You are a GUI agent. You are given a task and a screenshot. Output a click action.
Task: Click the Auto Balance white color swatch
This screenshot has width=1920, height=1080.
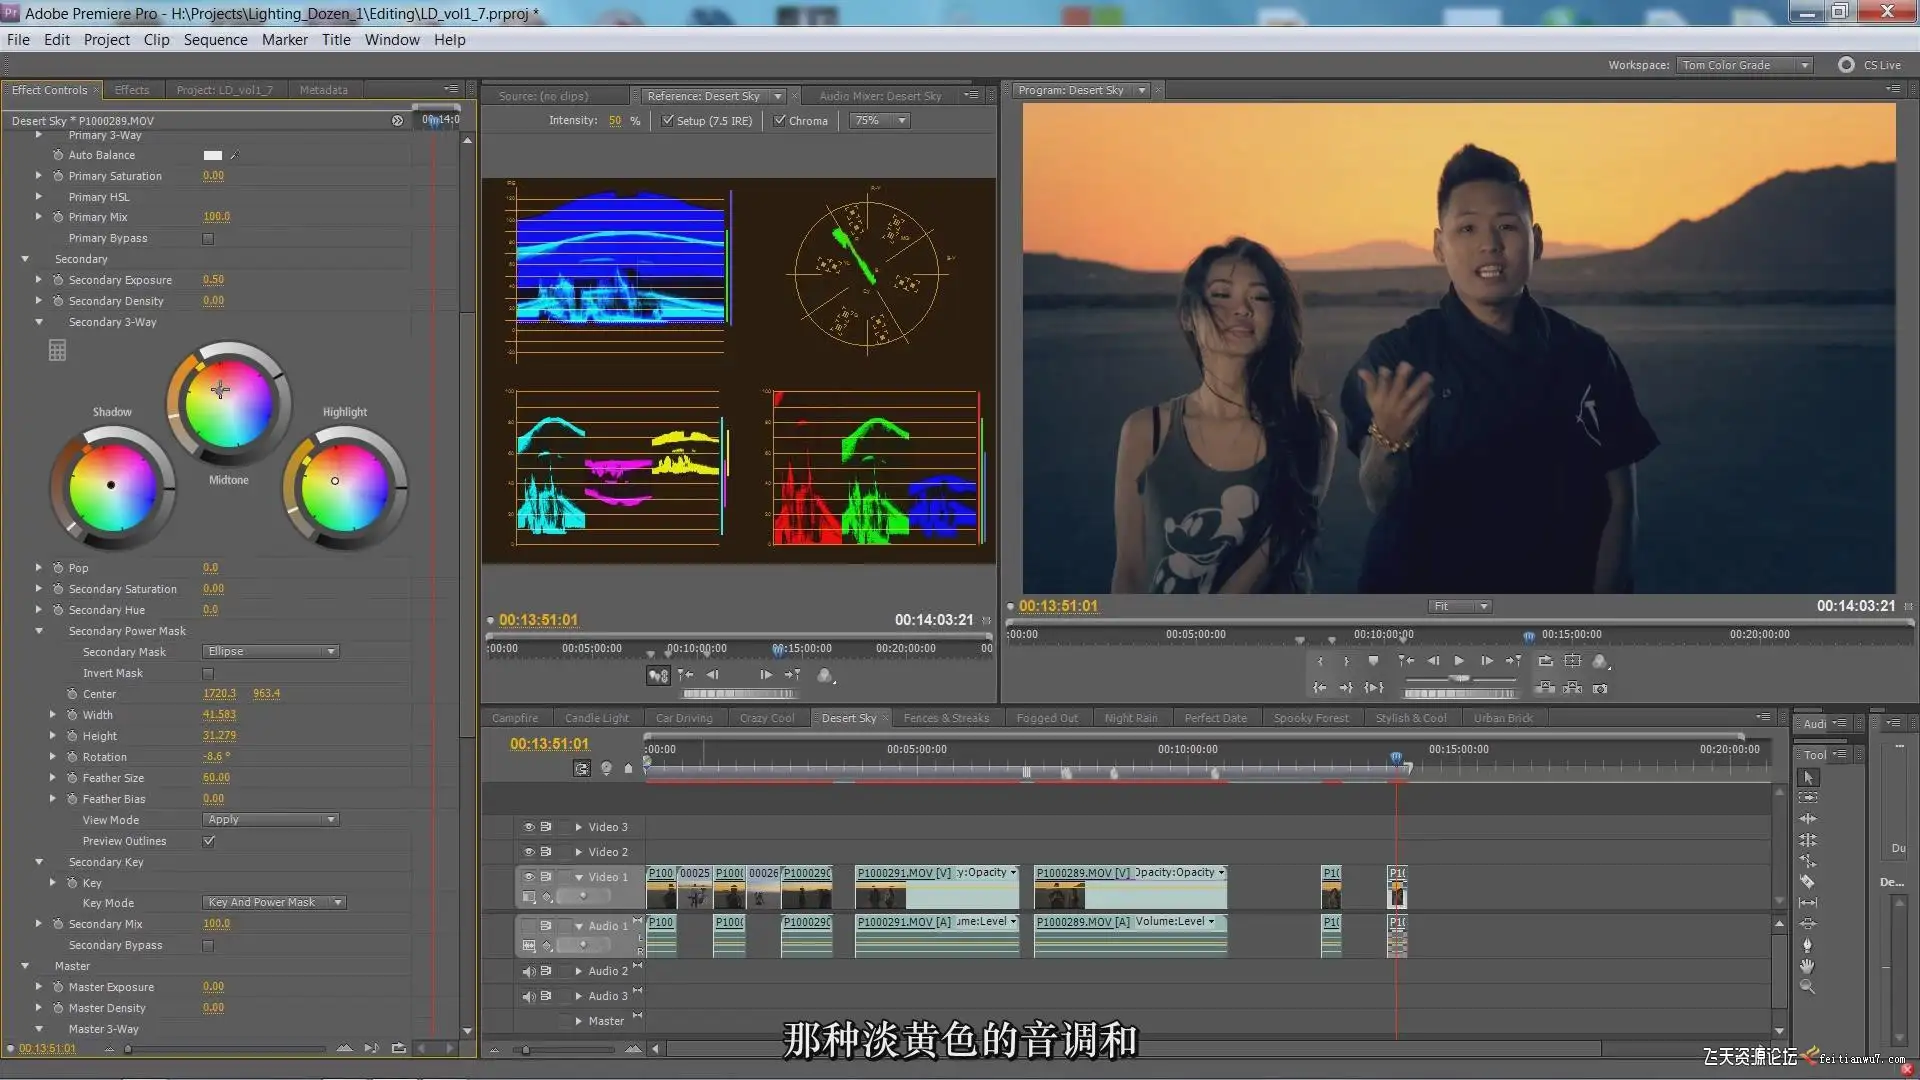[213, 155]
